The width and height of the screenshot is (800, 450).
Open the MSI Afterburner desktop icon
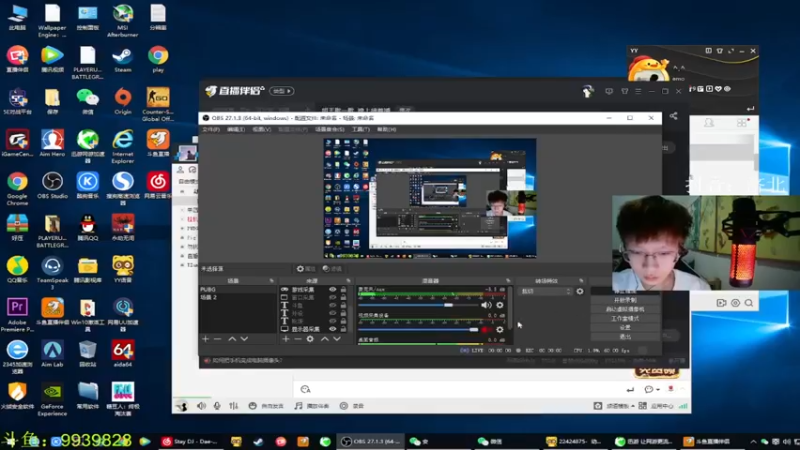pos(122,20)
